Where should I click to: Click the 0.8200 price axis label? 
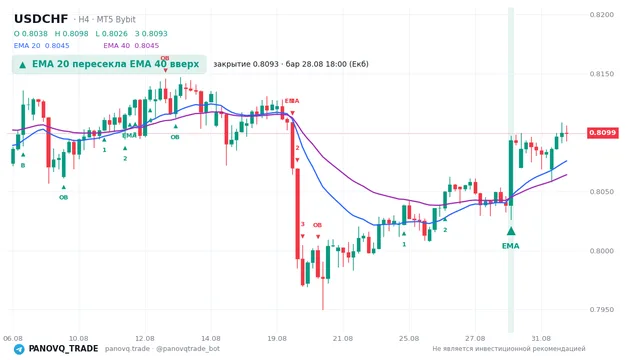coord(602,15)
